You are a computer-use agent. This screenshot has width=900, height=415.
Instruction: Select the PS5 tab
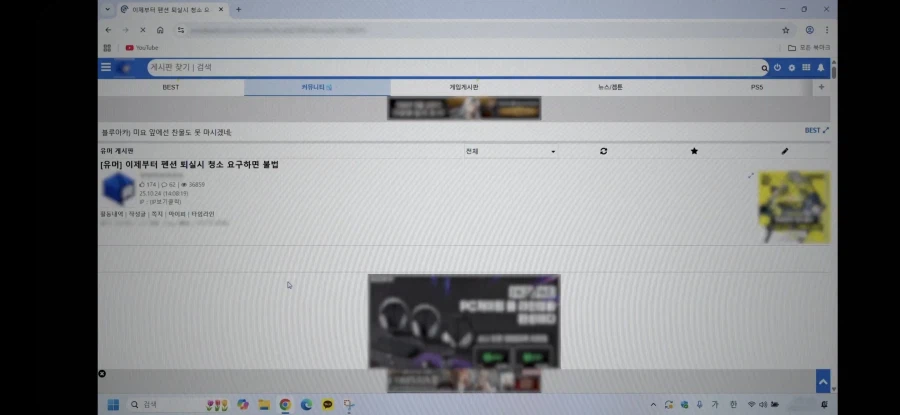(x=757, y=87)
